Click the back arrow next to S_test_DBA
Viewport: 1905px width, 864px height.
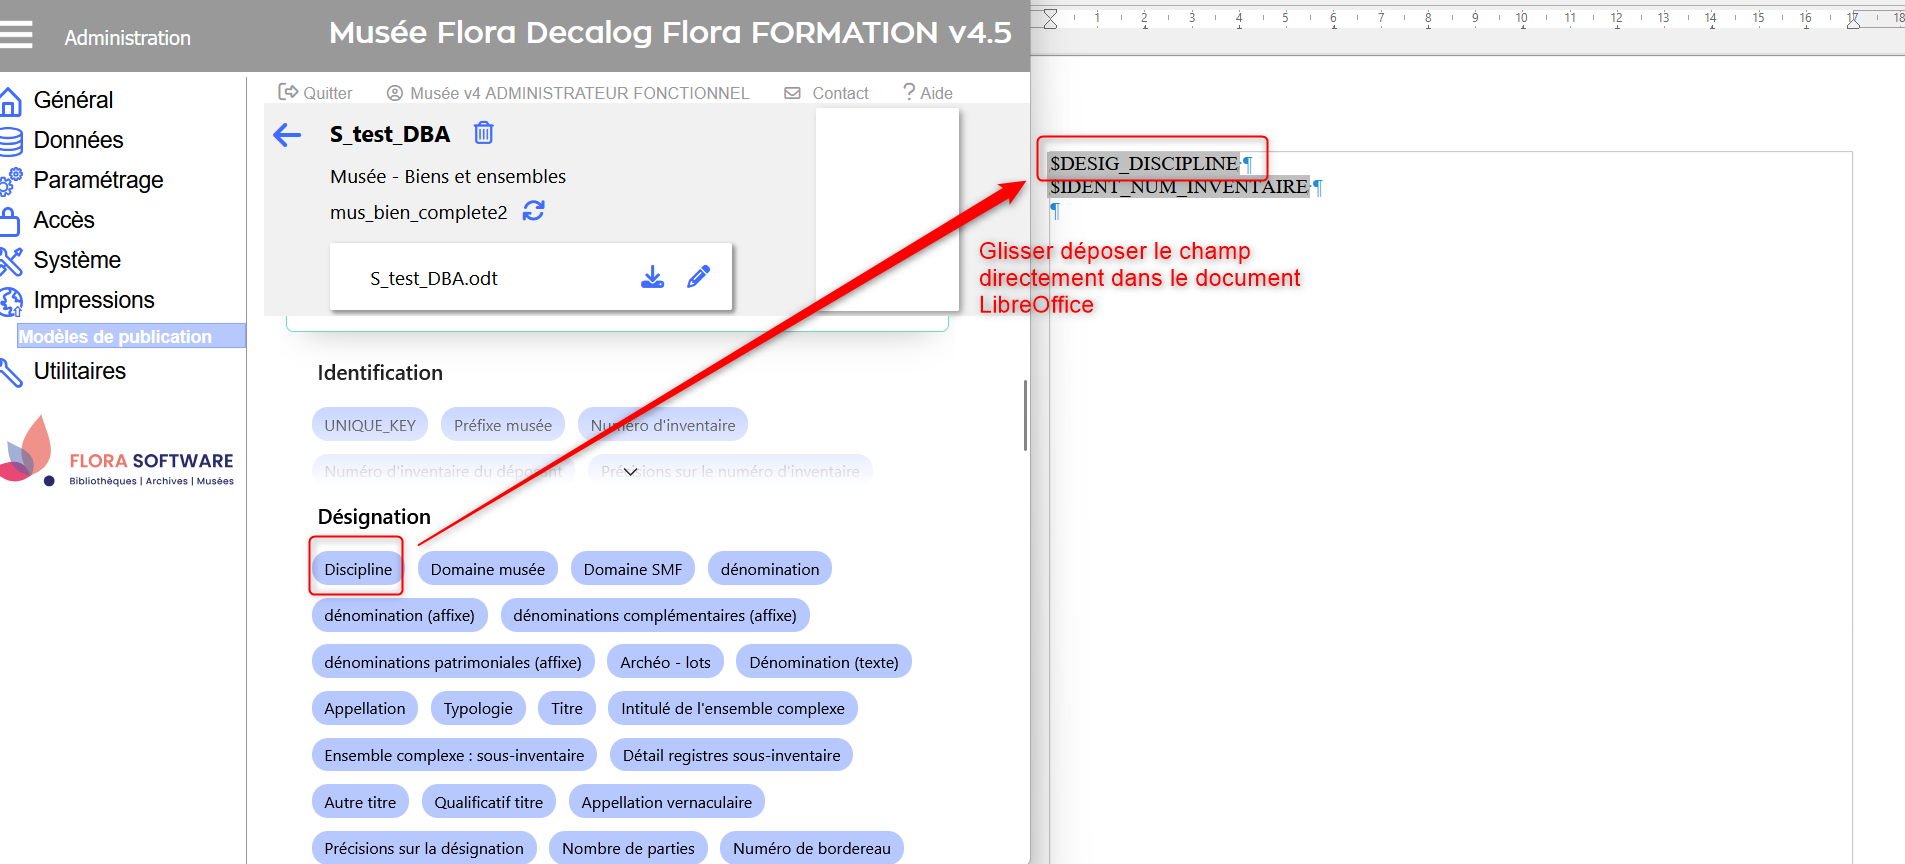pos(287,135)
